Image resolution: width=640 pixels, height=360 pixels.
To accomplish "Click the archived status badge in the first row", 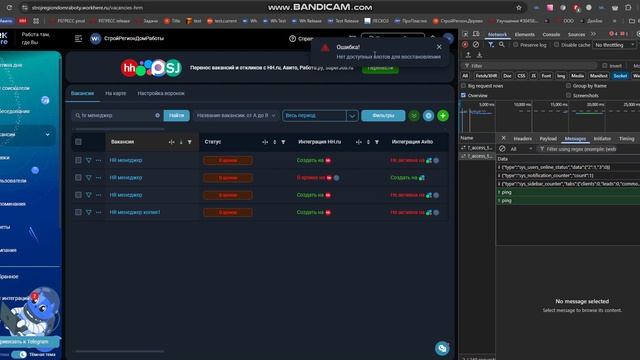I will 228,160.
